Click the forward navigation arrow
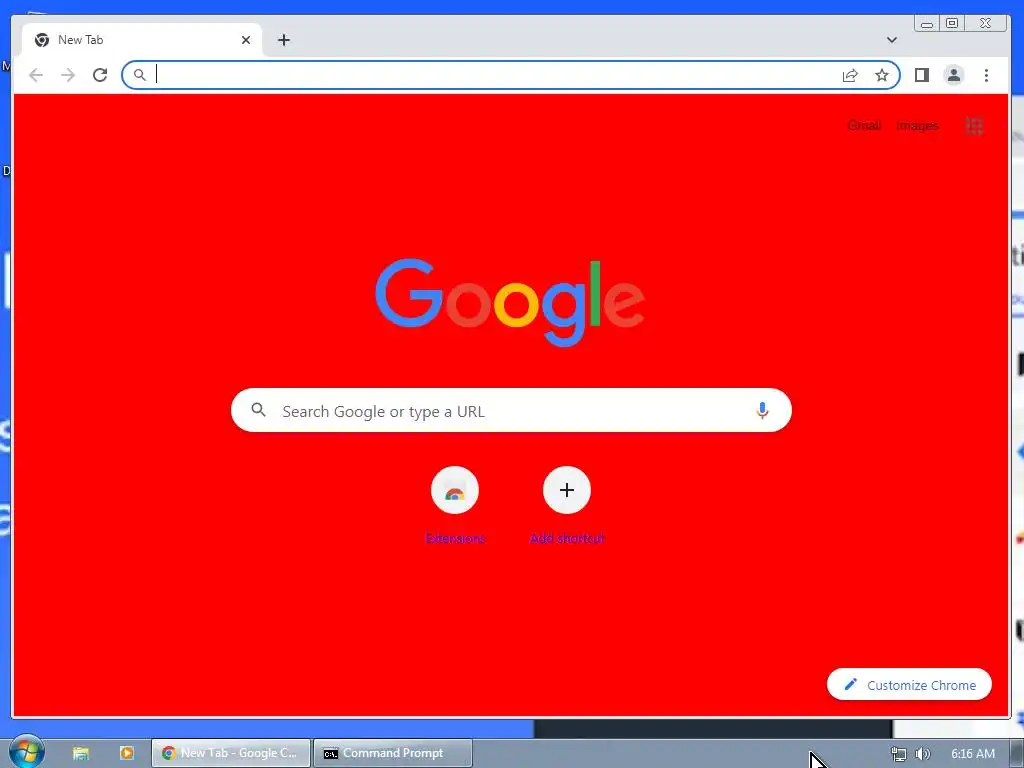The height and width of the screenshot is (768, 1024). (68, 75)
